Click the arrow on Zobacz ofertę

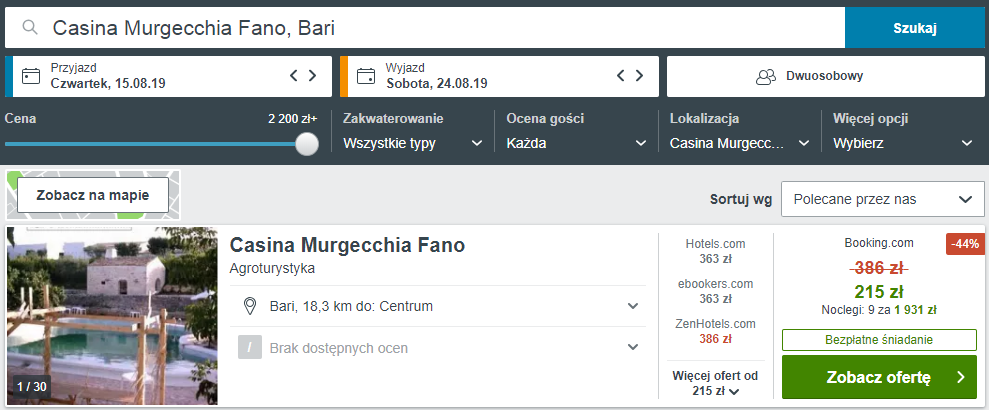961,377
